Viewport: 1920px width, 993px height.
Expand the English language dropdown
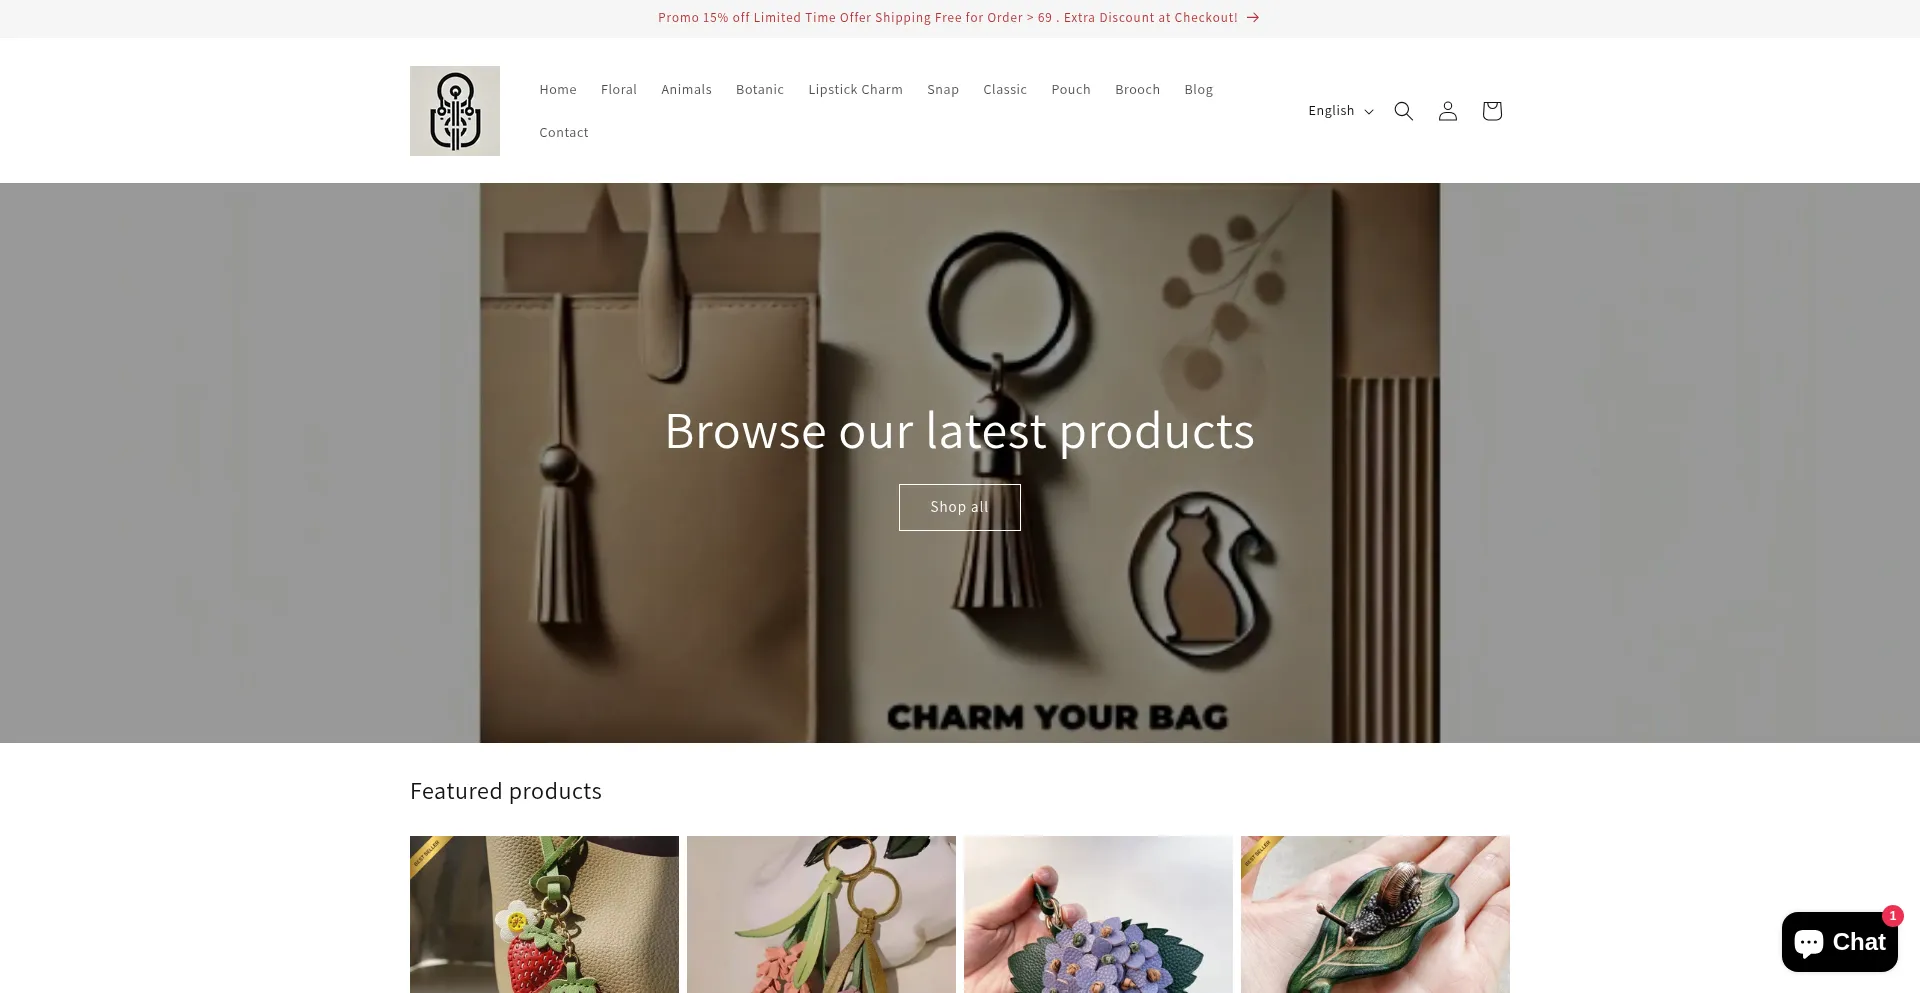click(1340, 111)
